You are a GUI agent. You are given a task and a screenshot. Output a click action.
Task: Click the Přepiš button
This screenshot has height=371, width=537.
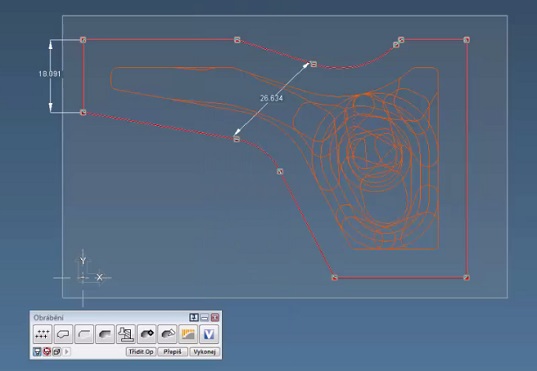(173, 352)
